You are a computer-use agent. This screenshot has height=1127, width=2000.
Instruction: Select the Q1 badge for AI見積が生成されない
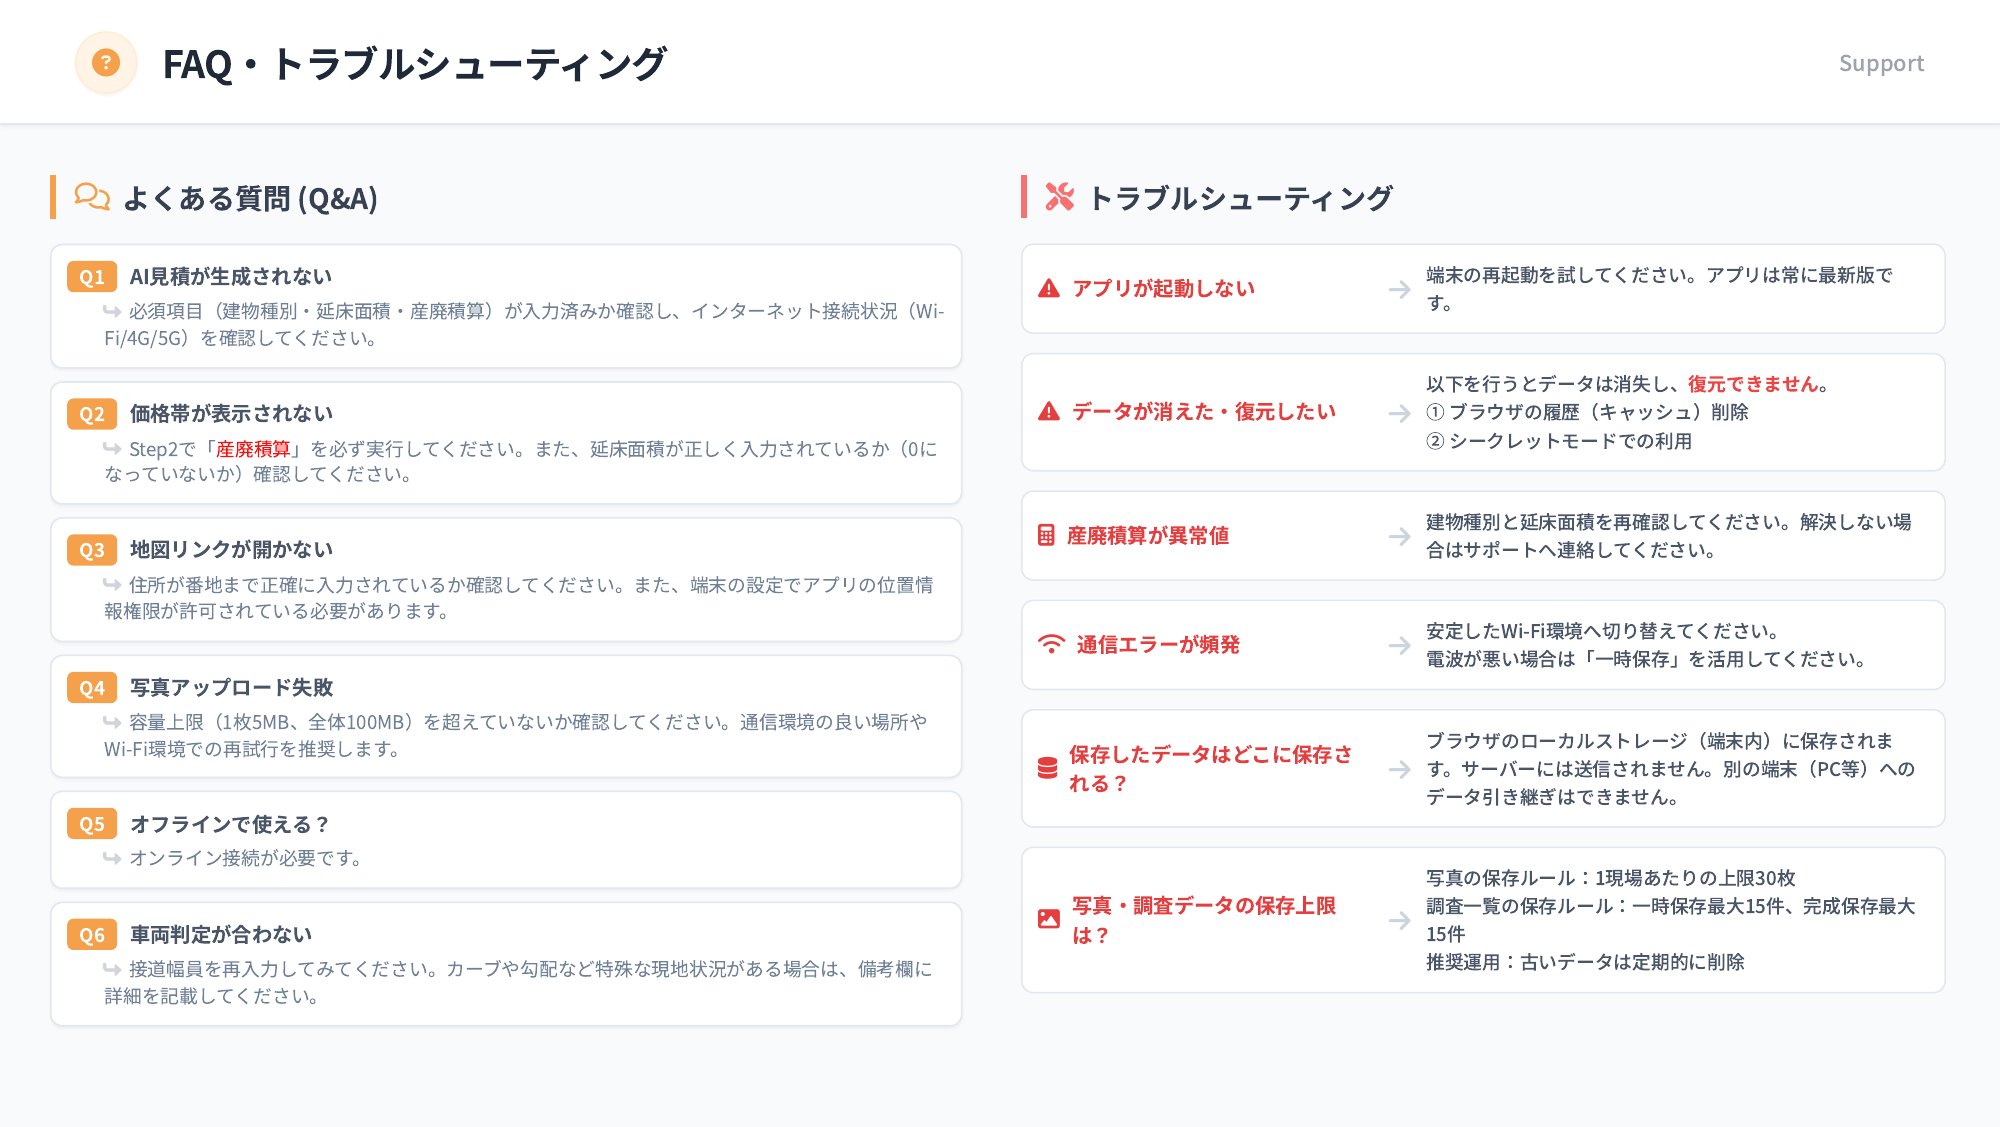click(x=91, y=276)
